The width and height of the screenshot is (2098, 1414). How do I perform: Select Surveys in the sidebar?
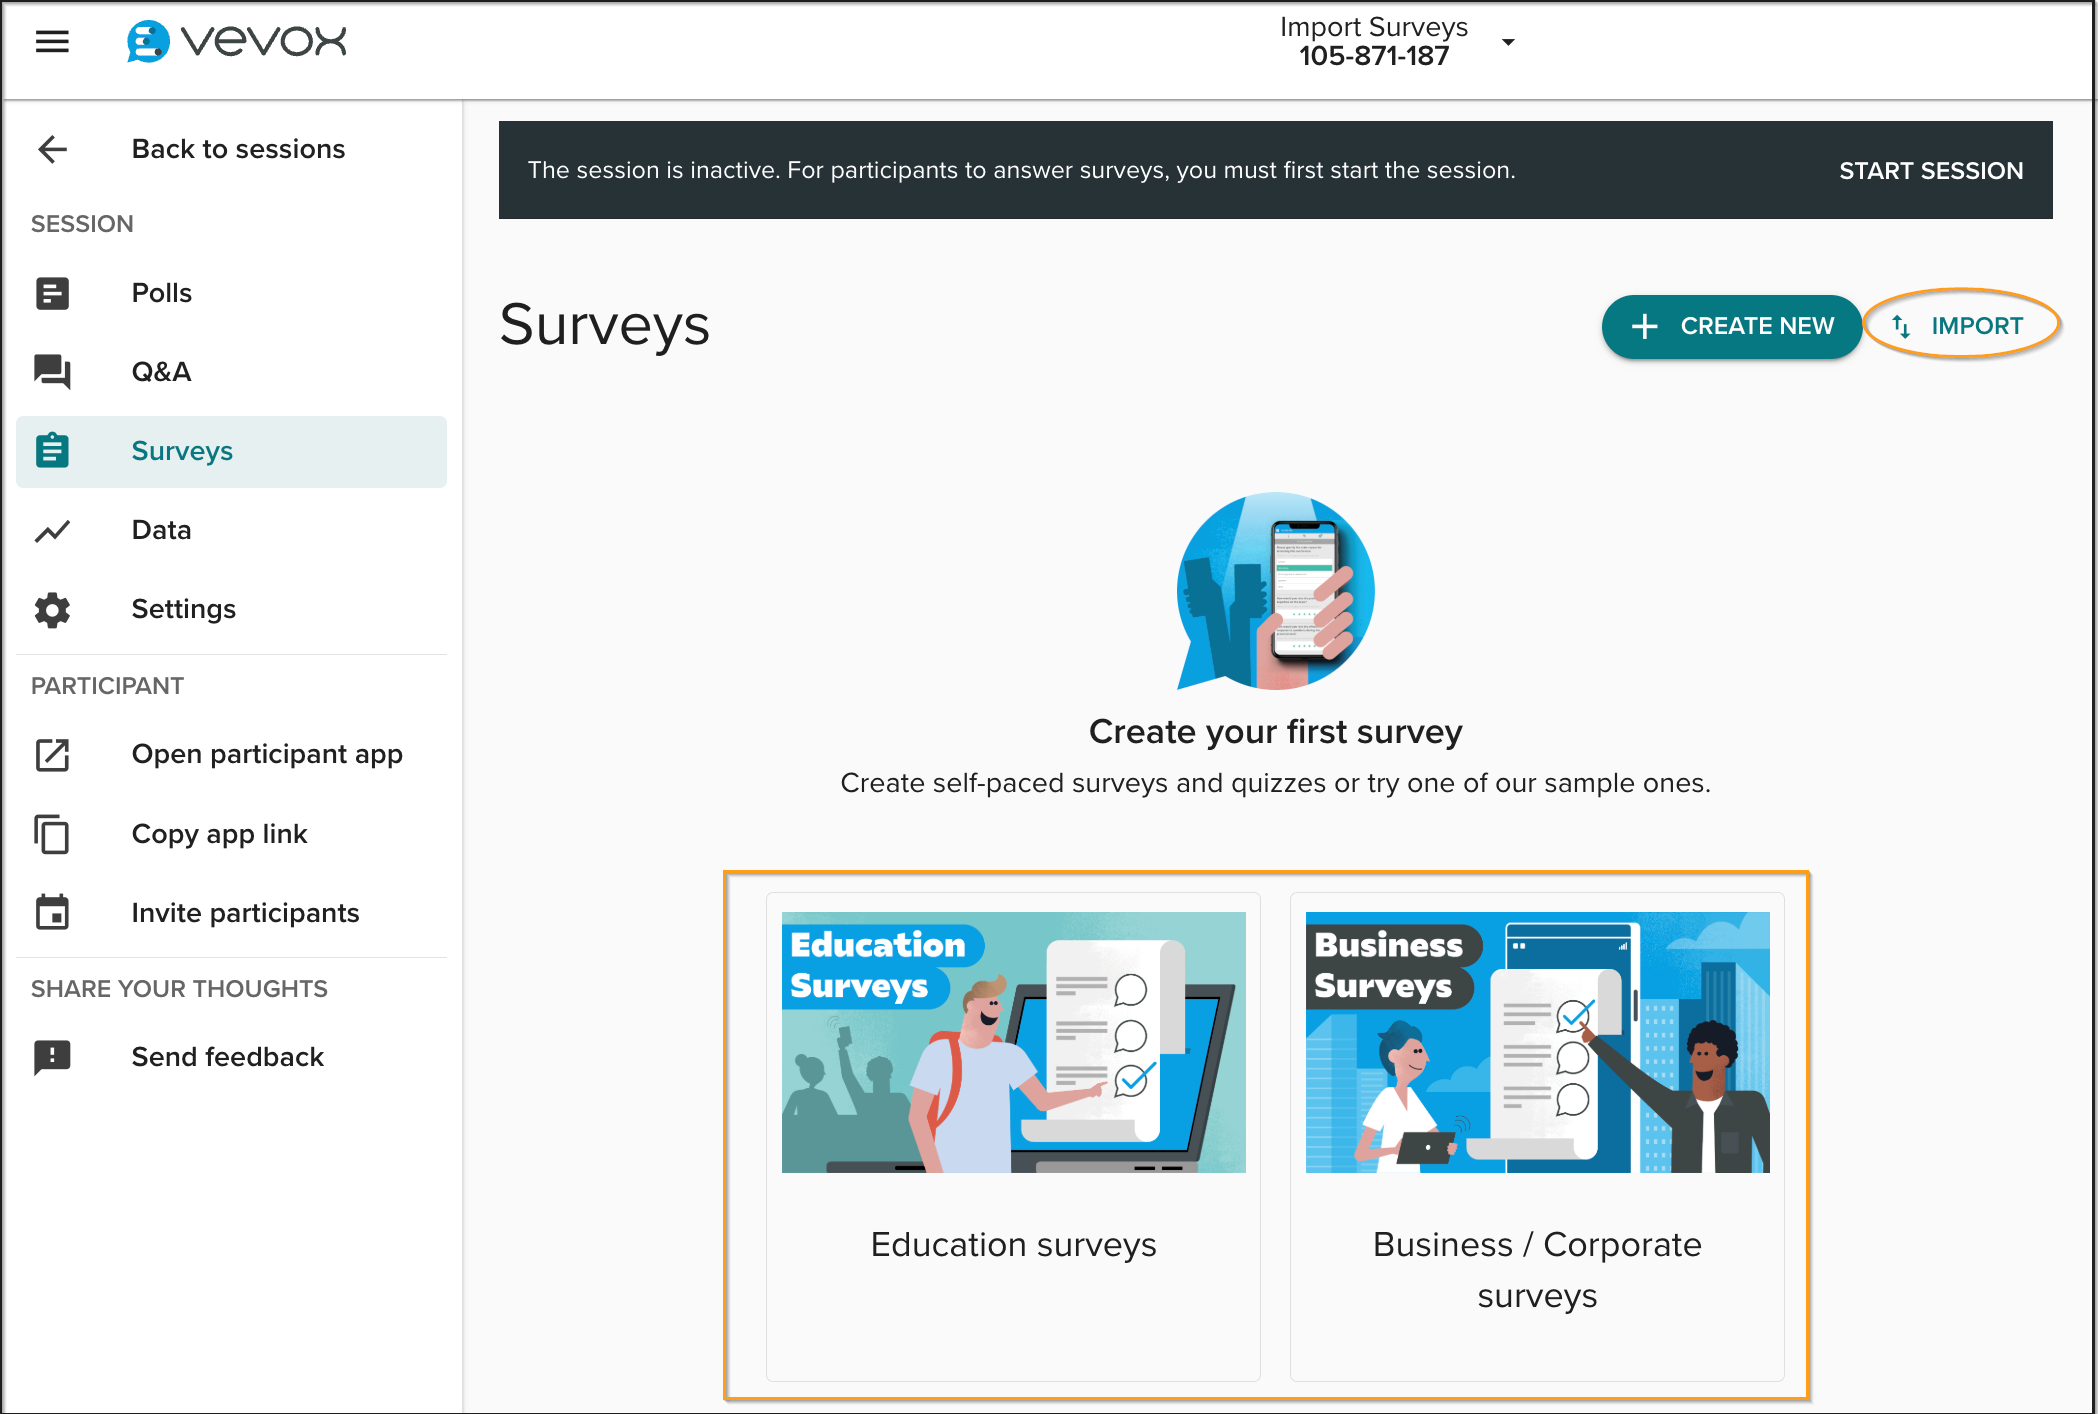(231, 451)
